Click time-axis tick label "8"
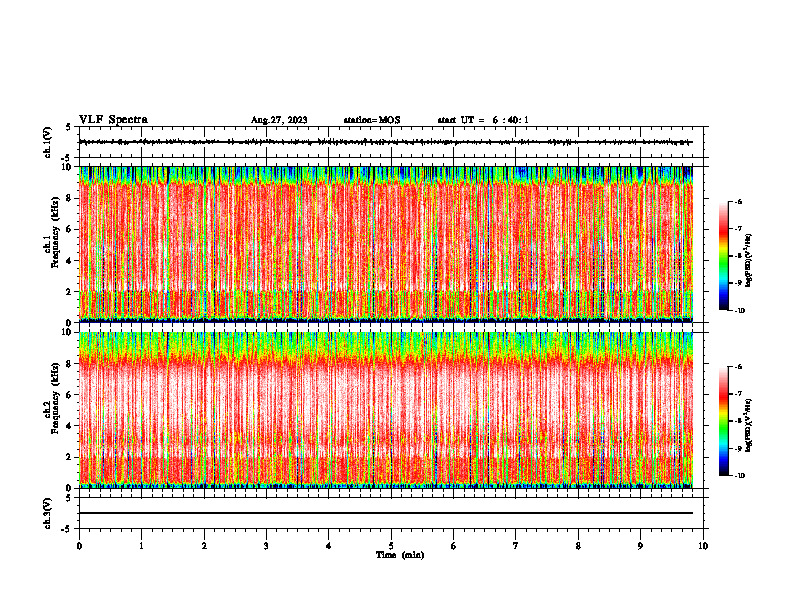 [x=578, y=546]
